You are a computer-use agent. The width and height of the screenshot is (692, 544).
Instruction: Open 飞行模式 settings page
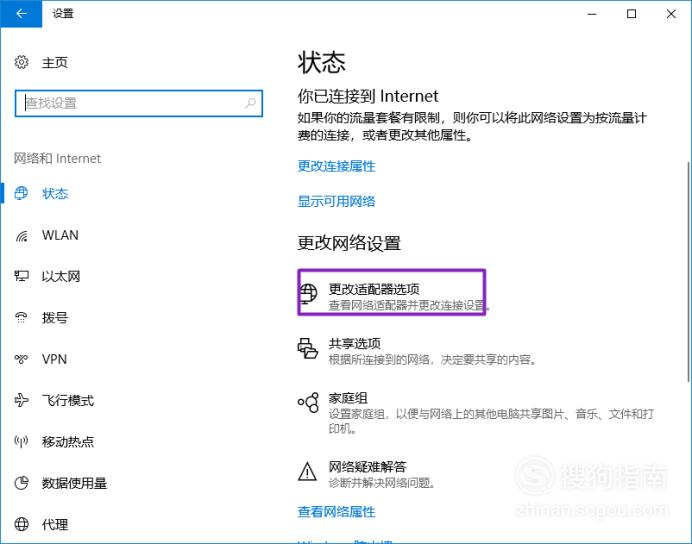tap(68, 401)
